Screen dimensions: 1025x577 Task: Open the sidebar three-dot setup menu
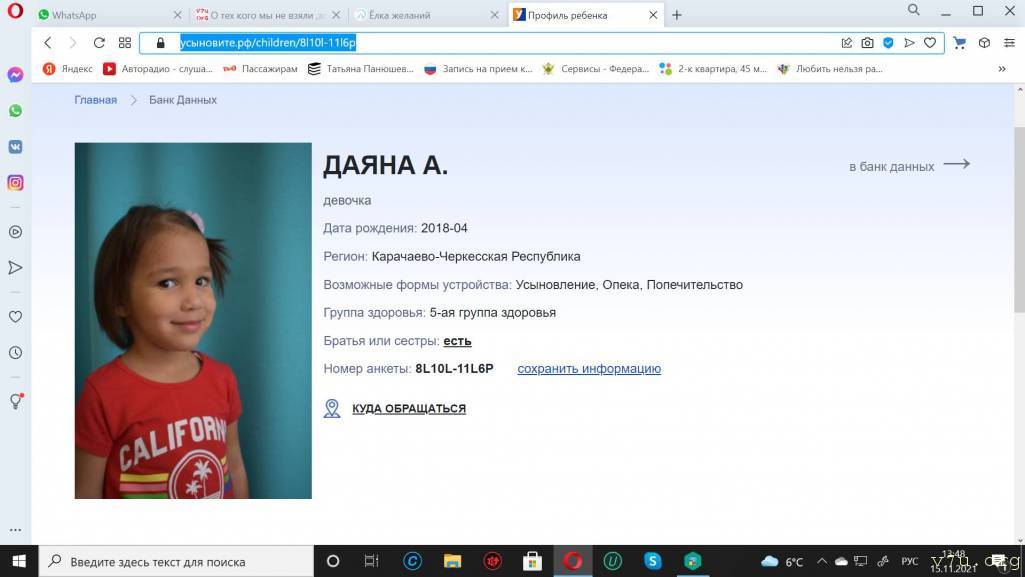click(x=15, y=530)
